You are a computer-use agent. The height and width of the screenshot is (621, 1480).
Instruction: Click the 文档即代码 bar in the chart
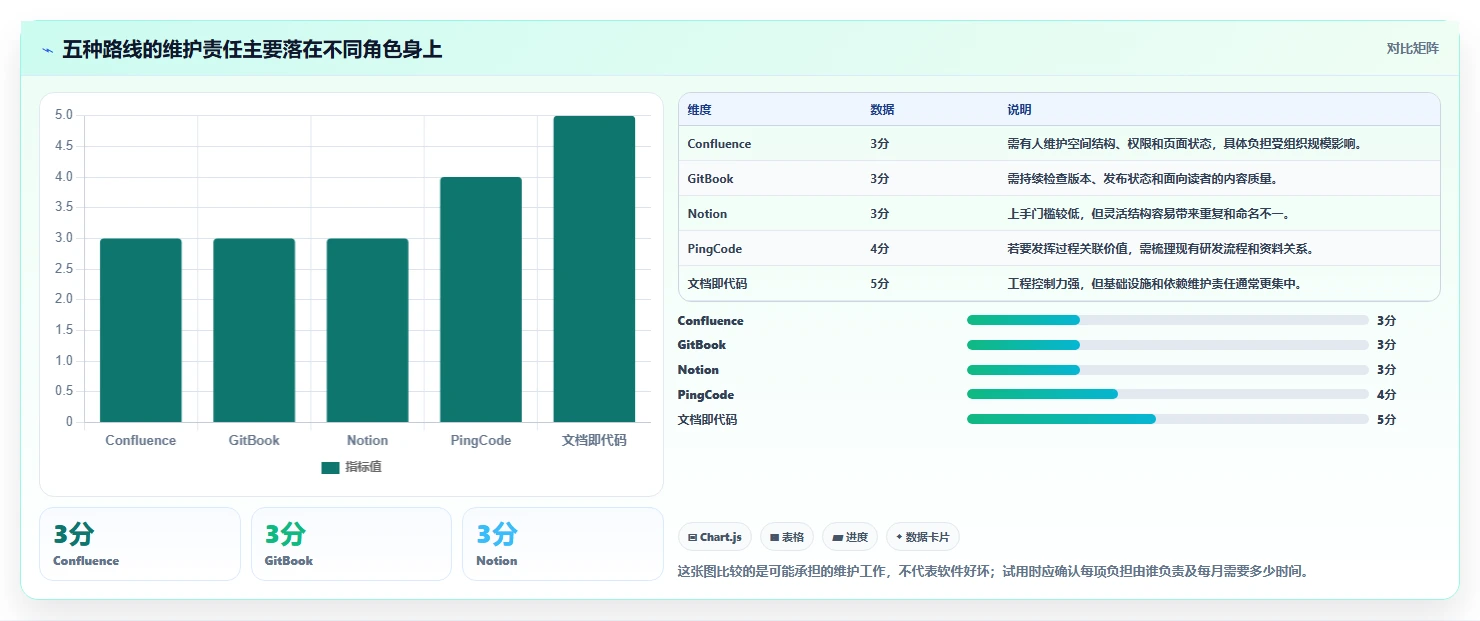pyautogui.click(x=594, y=269)
